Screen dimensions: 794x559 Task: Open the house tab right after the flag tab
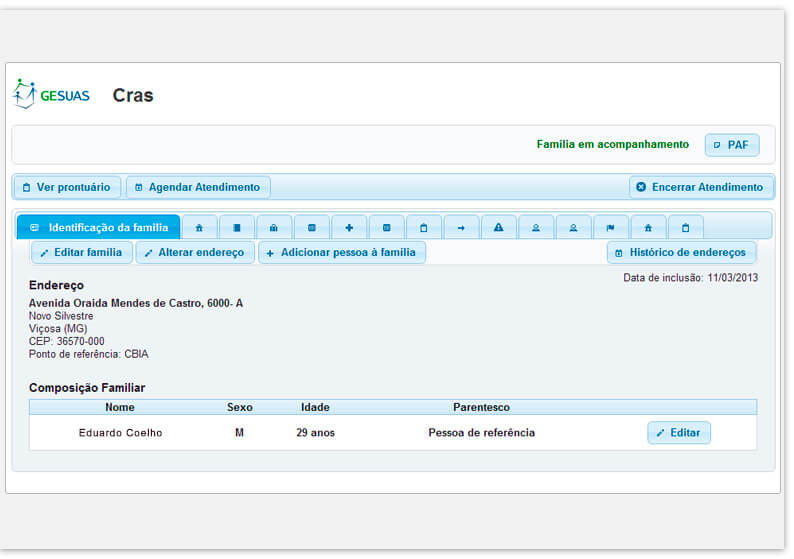(648, 228)
